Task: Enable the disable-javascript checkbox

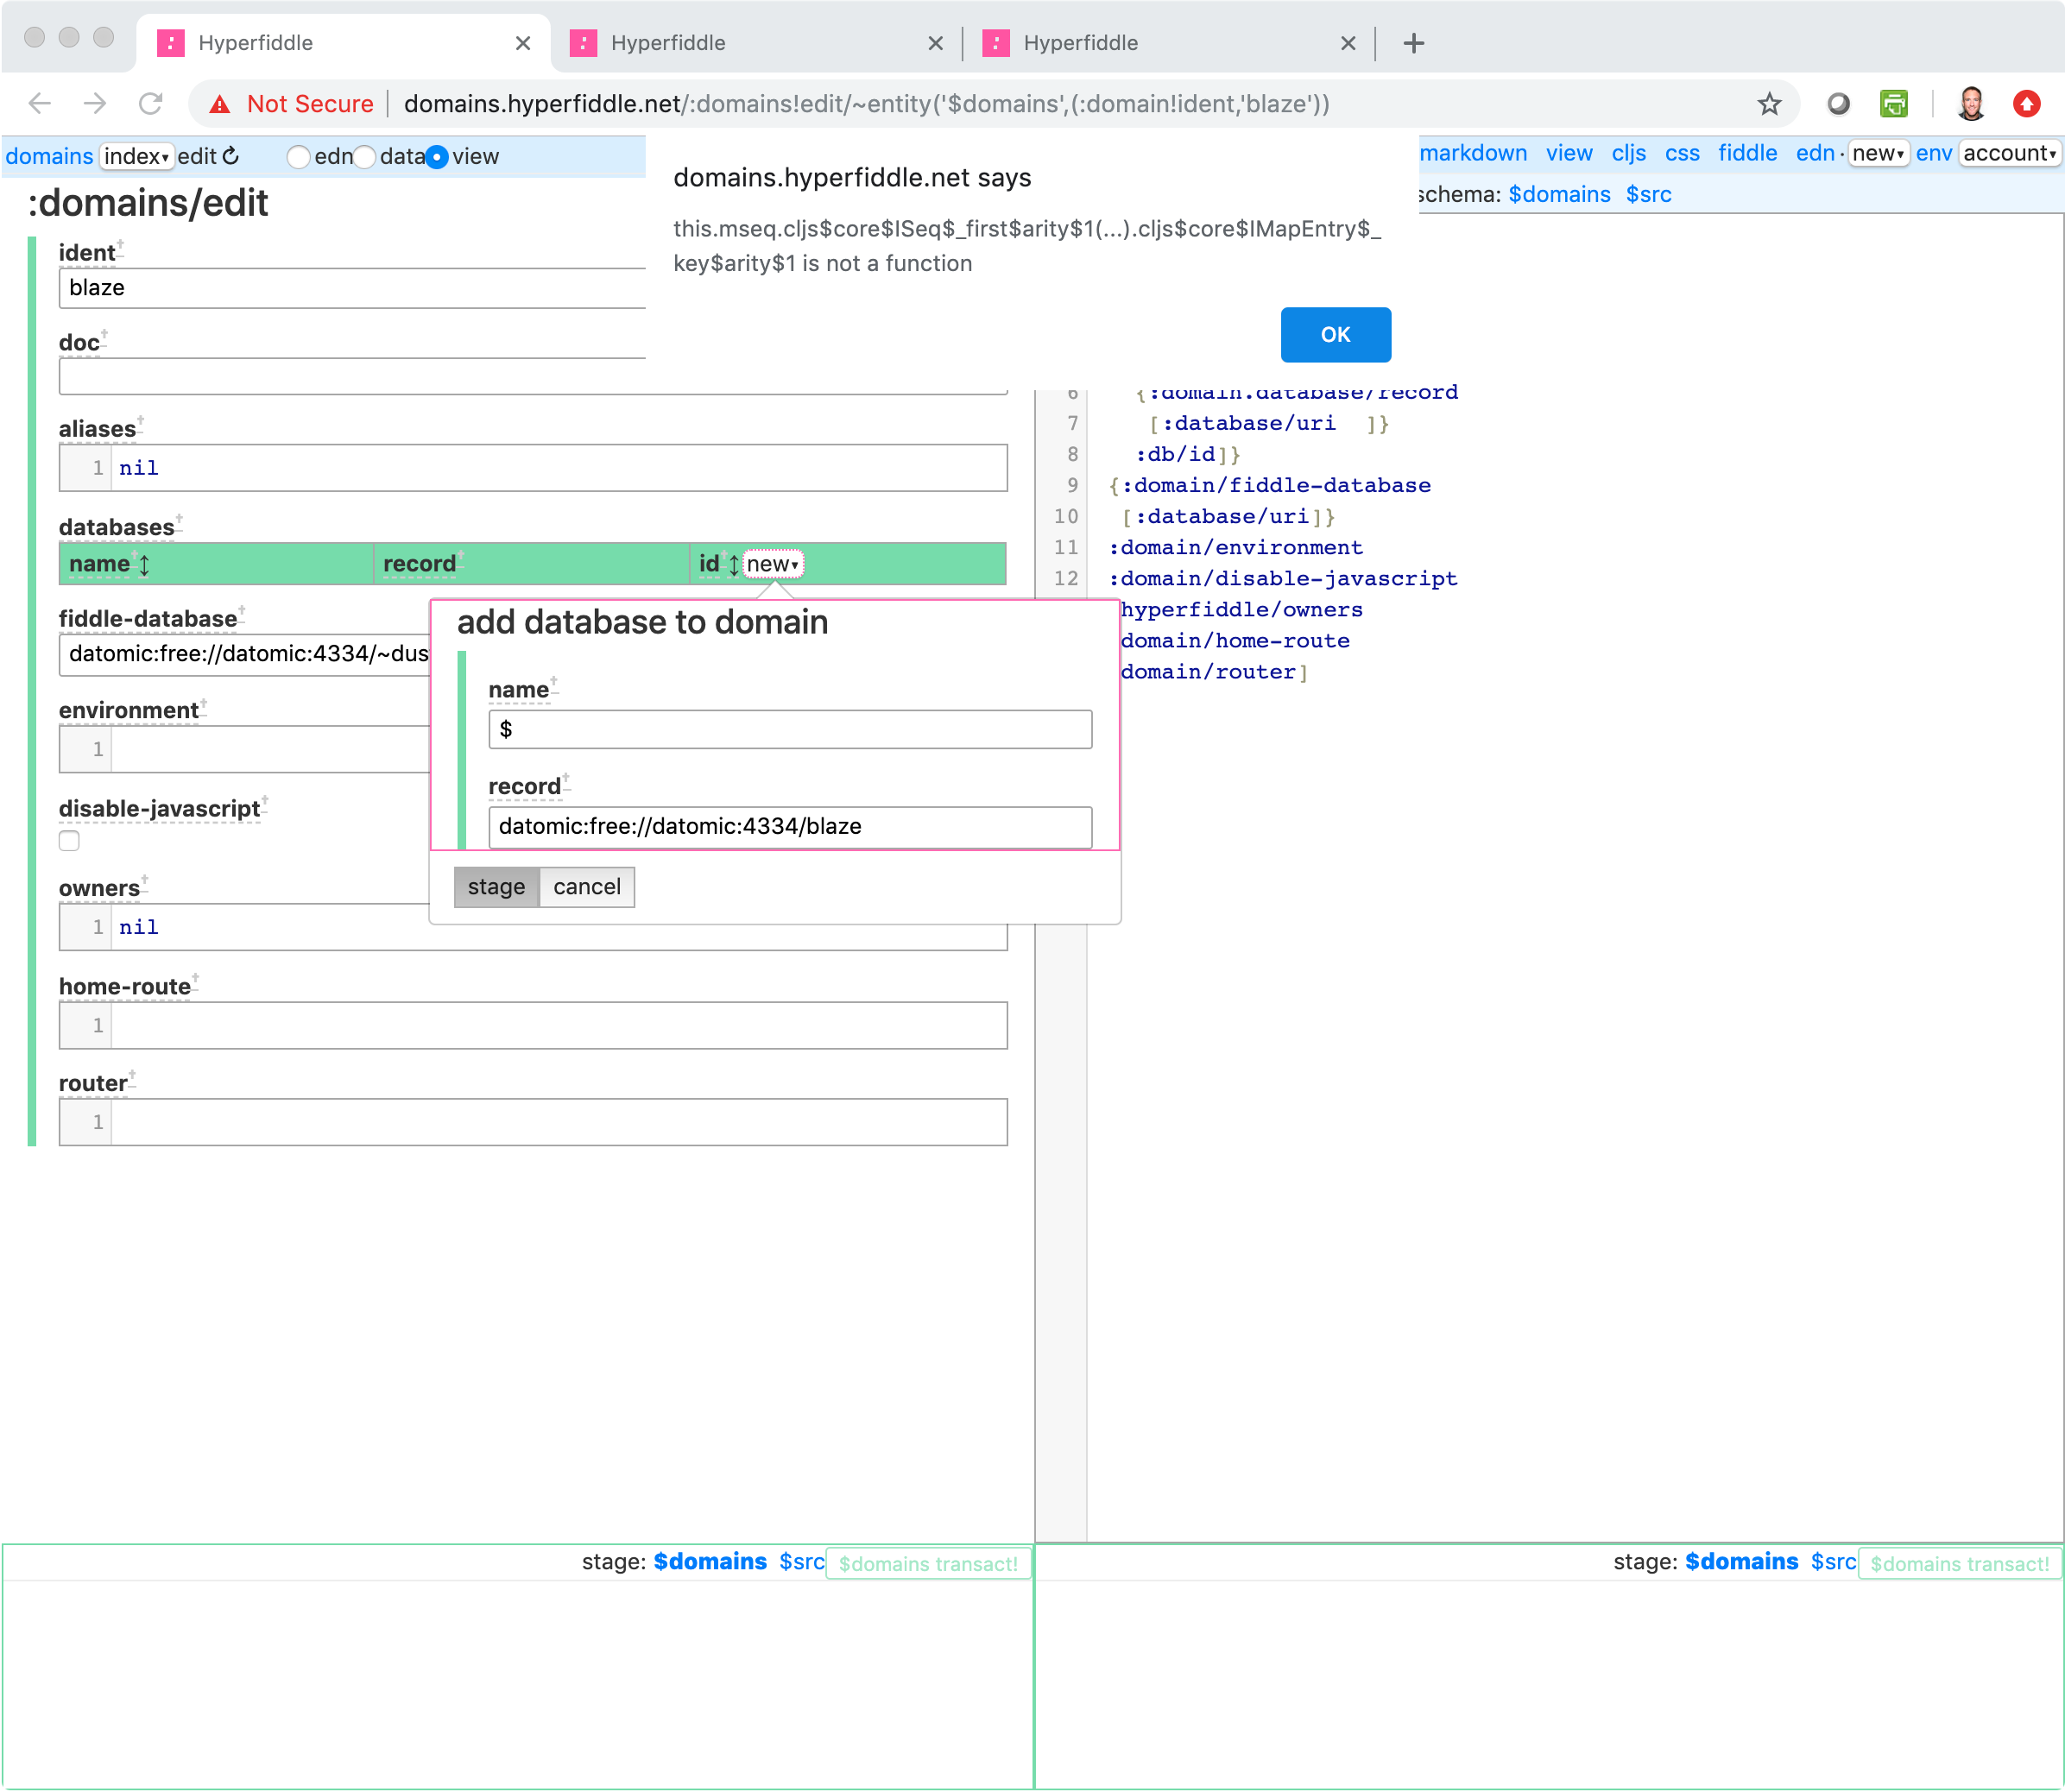Action: 69,841
